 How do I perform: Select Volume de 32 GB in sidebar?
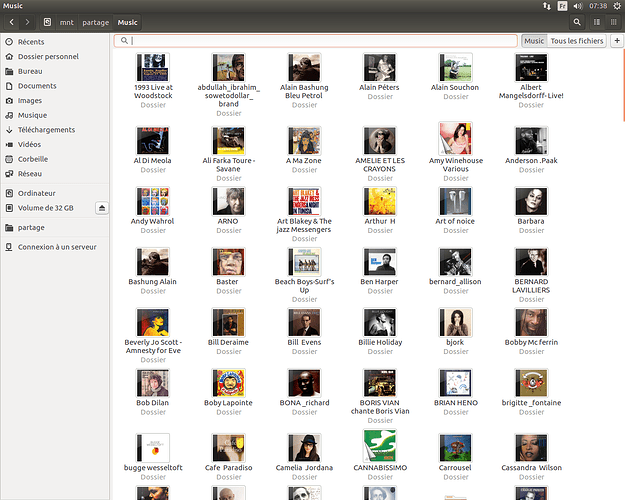[46, 208]
